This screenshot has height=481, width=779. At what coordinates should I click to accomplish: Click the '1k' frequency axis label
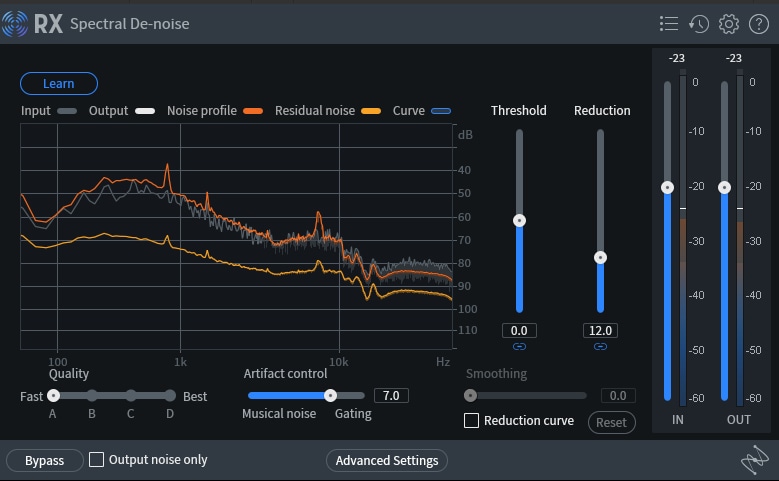[180, 362]
